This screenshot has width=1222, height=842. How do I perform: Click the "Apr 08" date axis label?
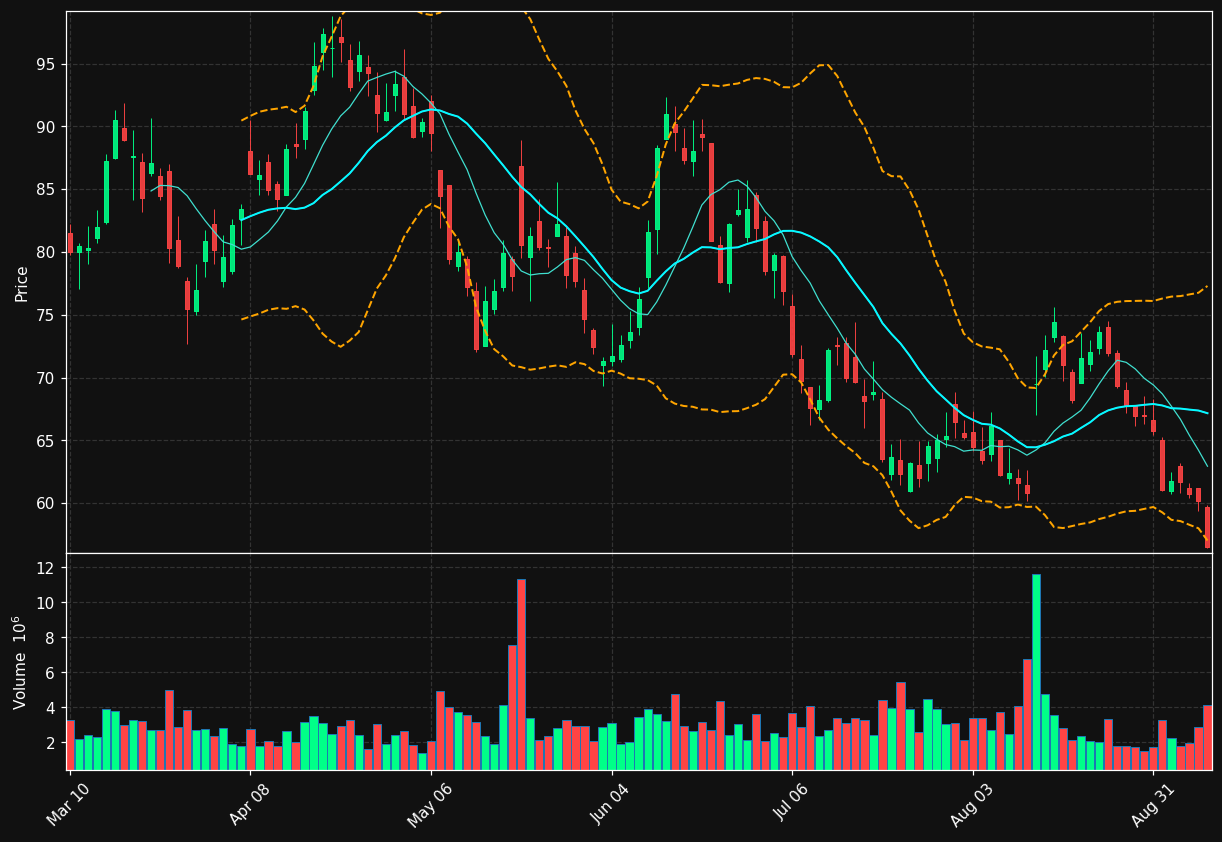[248, 804]
